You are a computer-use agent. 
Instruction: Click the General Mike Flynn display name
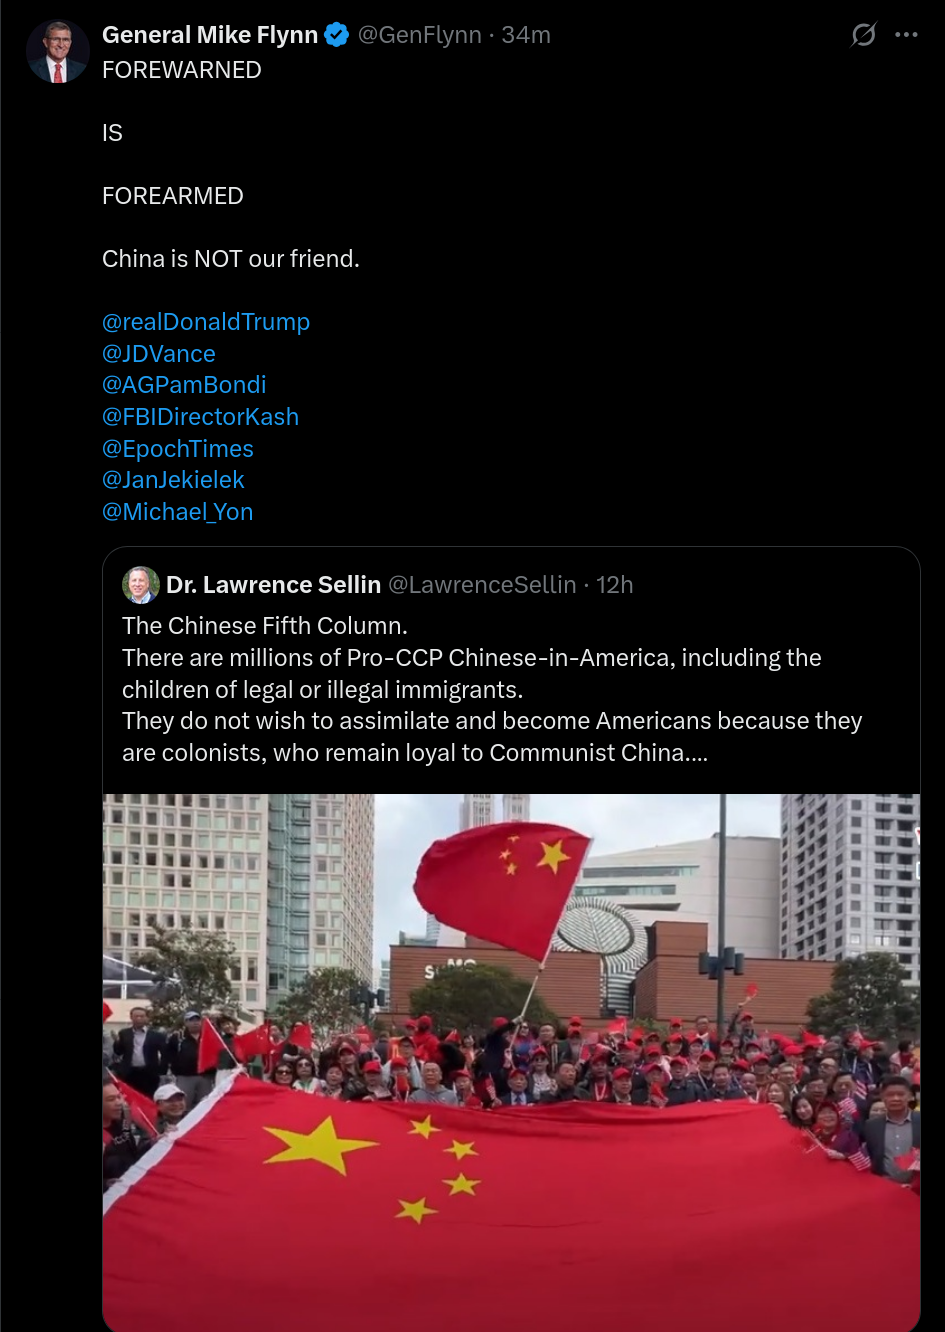(210, 35)
